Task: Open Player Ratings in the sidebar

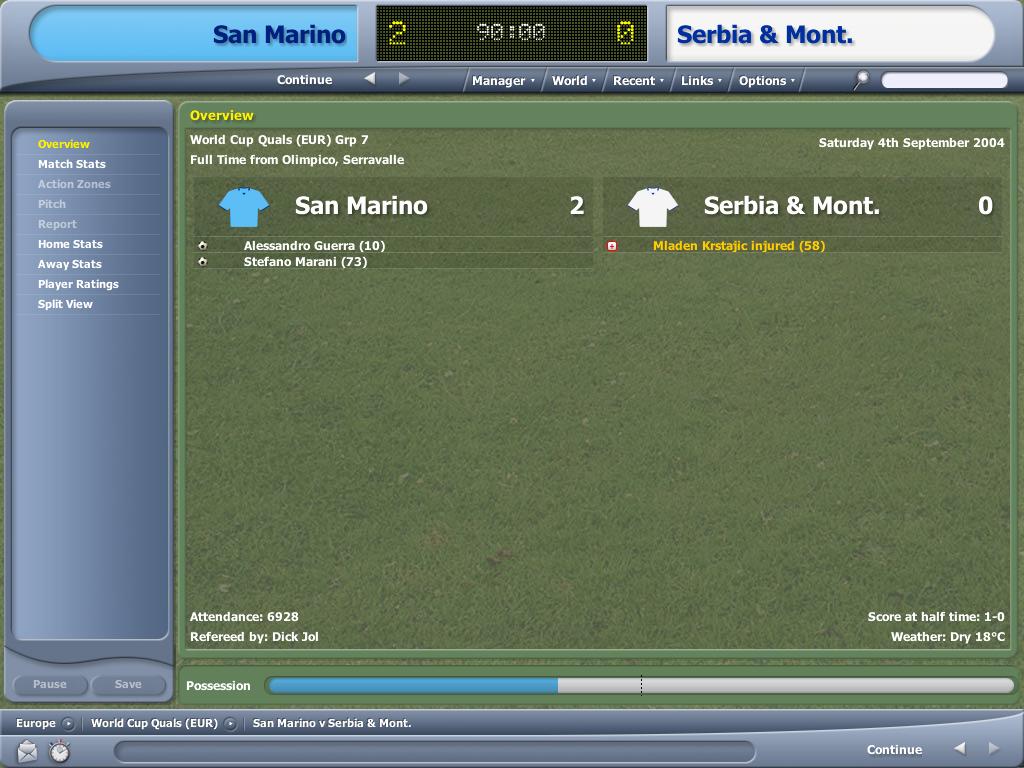Action: (78, 284)
